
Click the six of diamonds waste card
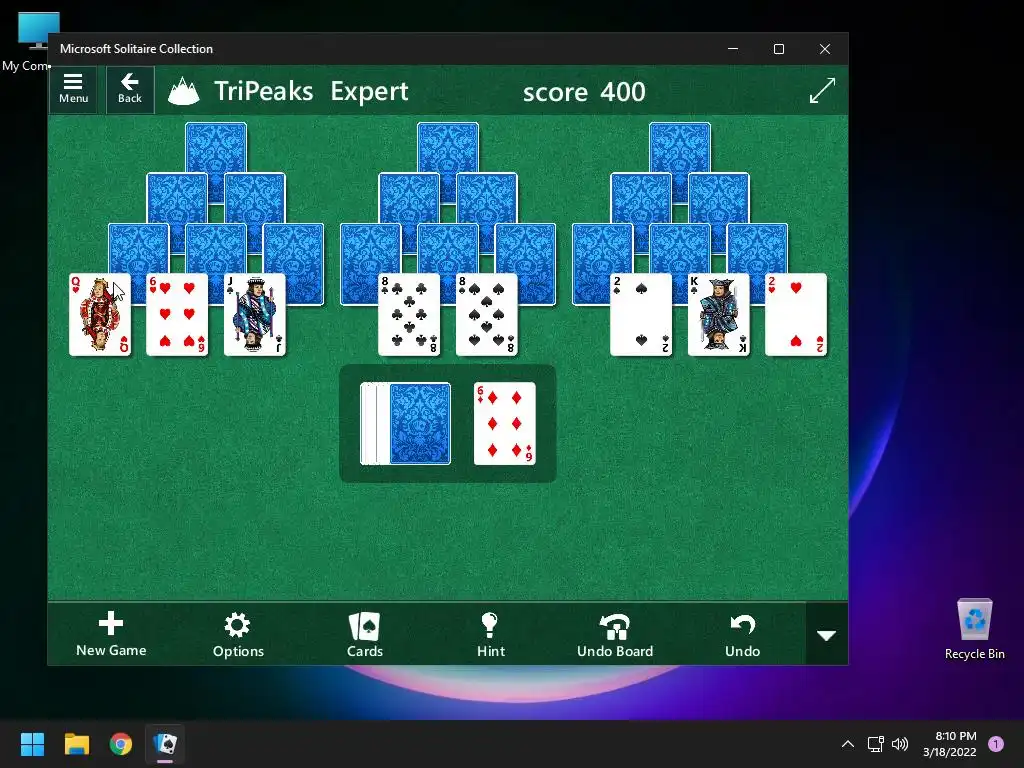pos(505,424)
